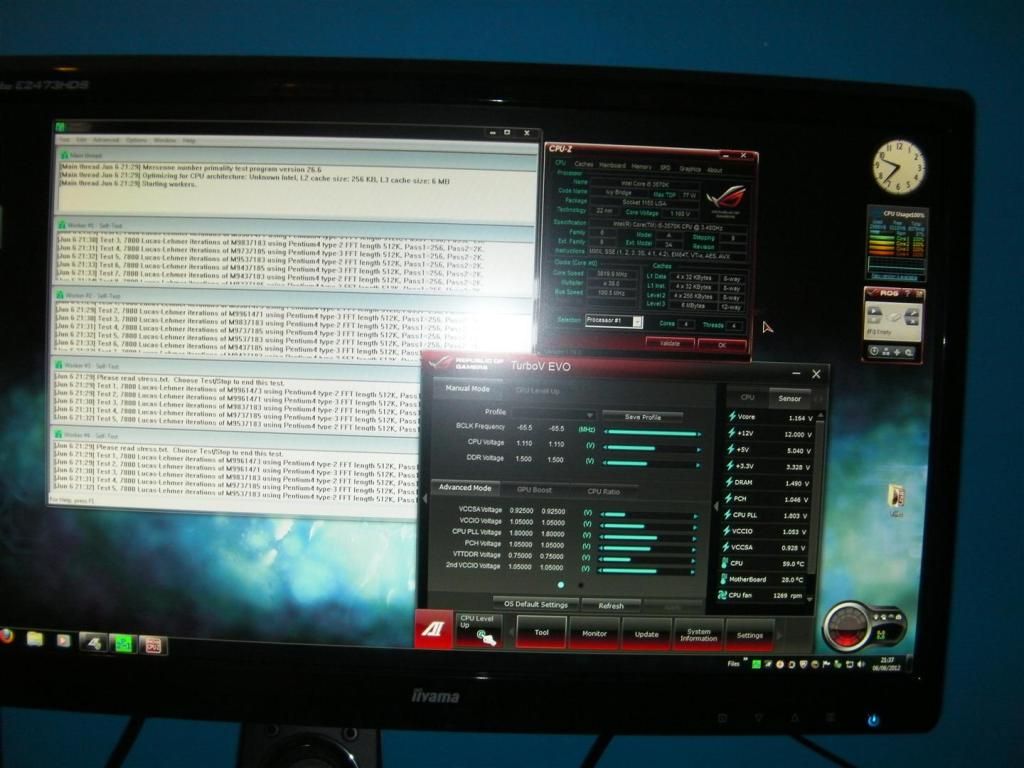This screenshot has height=768, width=1024.
Task: Switch to the Manual Mode tab
Action: click(x=467, y=389)
